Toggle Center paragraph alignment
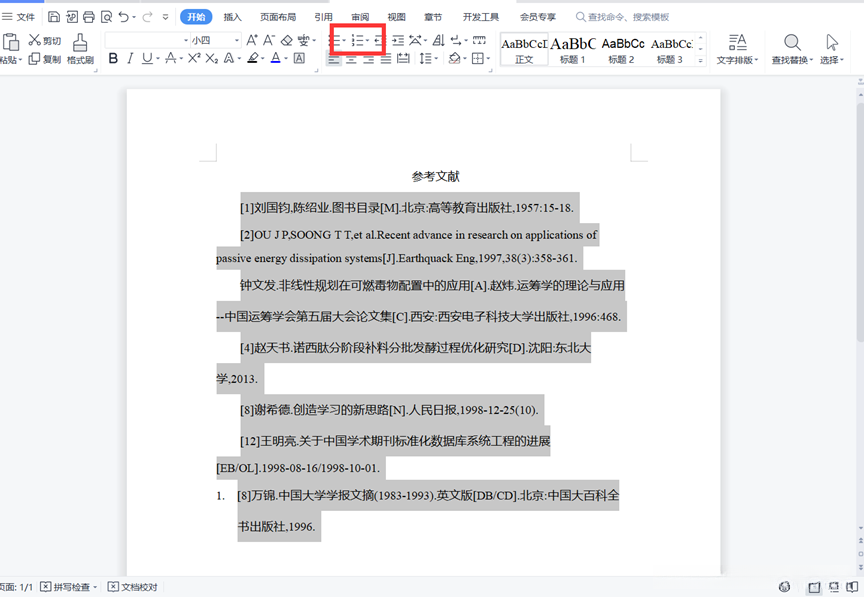Viewport: 864px width, 597px height. [x=351, y=58]
